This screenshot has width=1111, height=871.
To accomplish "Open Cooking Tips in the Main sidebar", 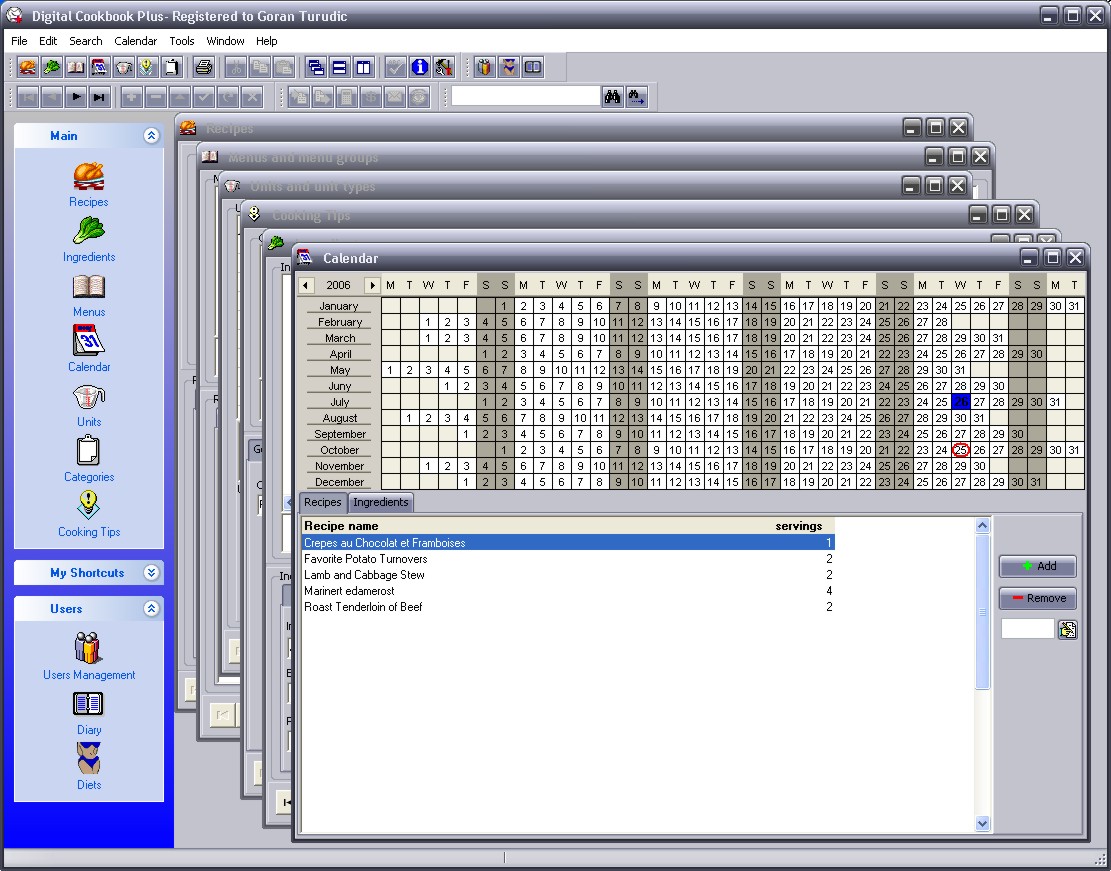I will pos(89,515).
